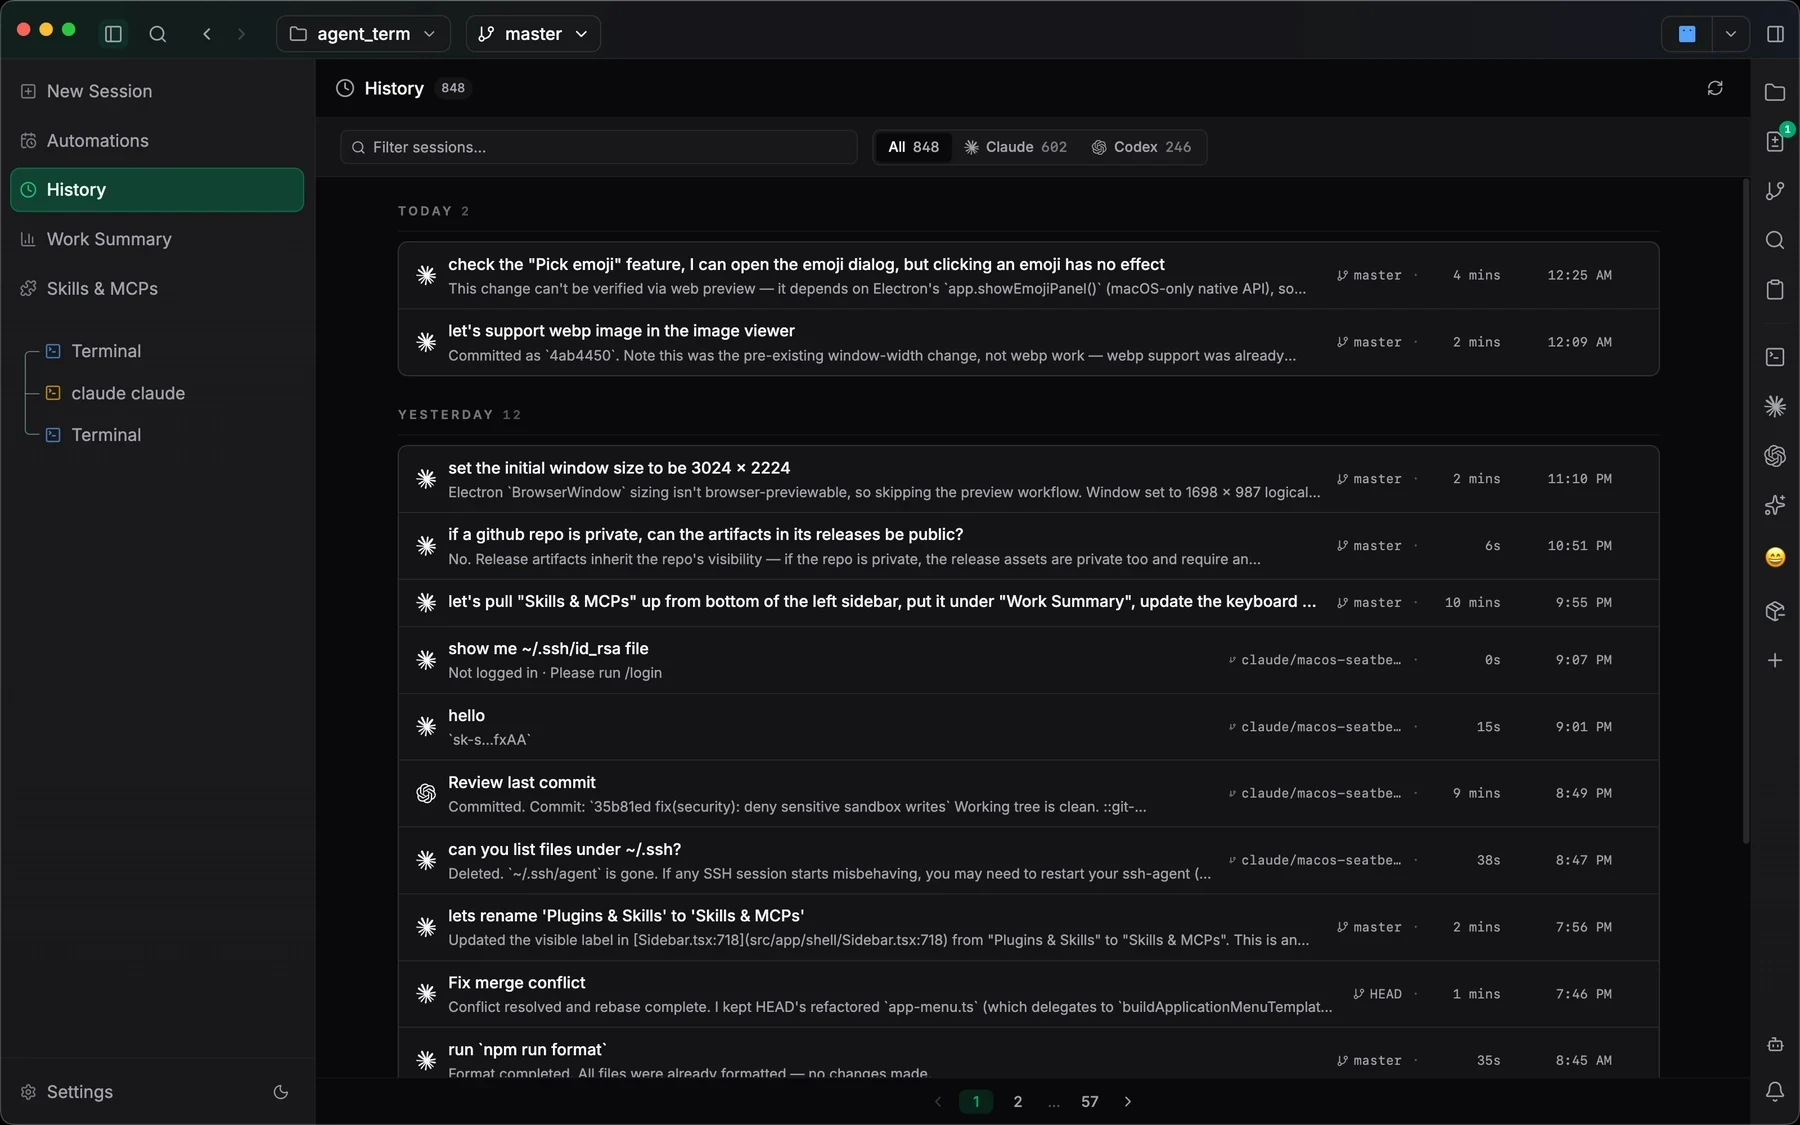1800x1125 pixels.
Task: Click the sparkle stars icon in right rail
Action: tap(1775, 506)
